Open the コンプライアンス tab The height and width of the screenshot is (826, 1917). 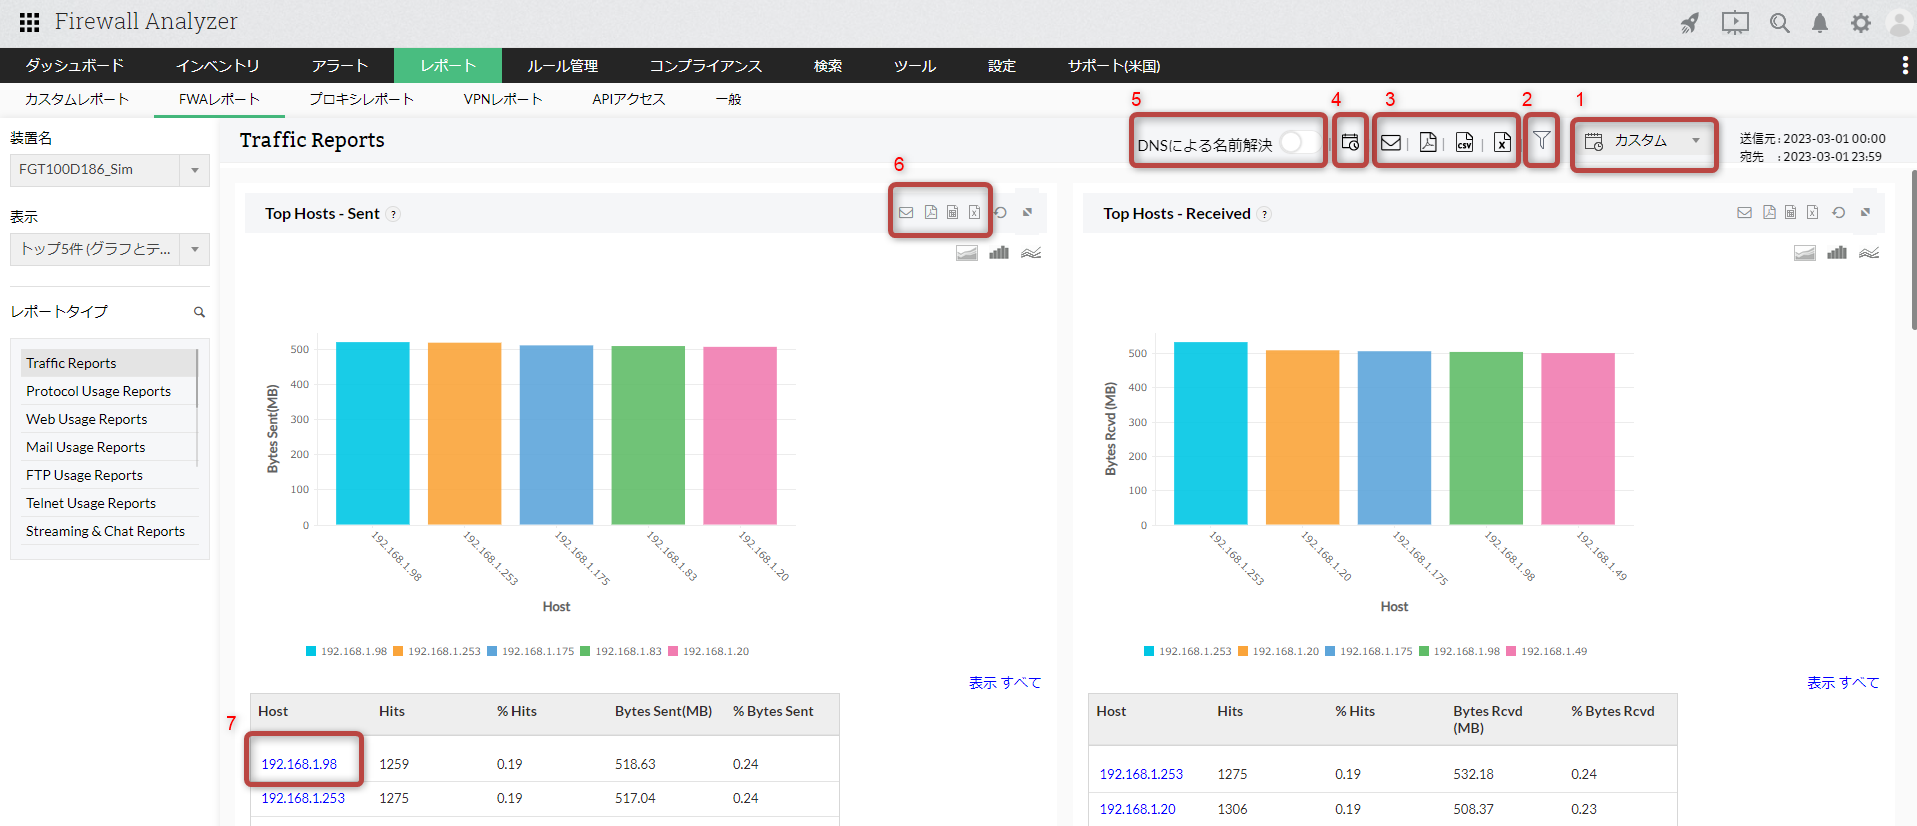(706, 66)
